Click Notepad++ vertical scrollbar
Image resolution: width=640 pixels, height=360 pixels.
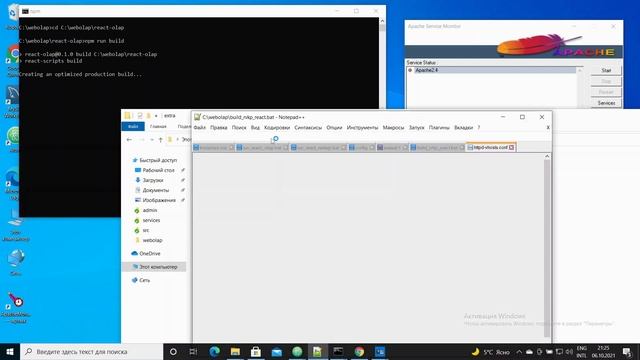[547, 248]
